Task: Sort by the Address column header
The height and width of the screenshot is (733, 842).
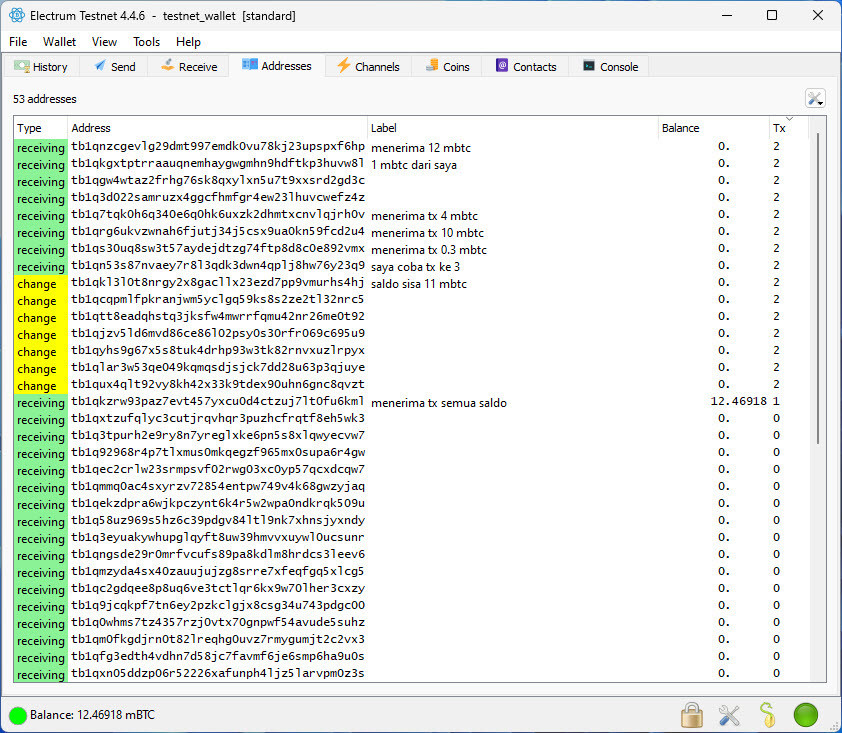Action: coord(217,128)
